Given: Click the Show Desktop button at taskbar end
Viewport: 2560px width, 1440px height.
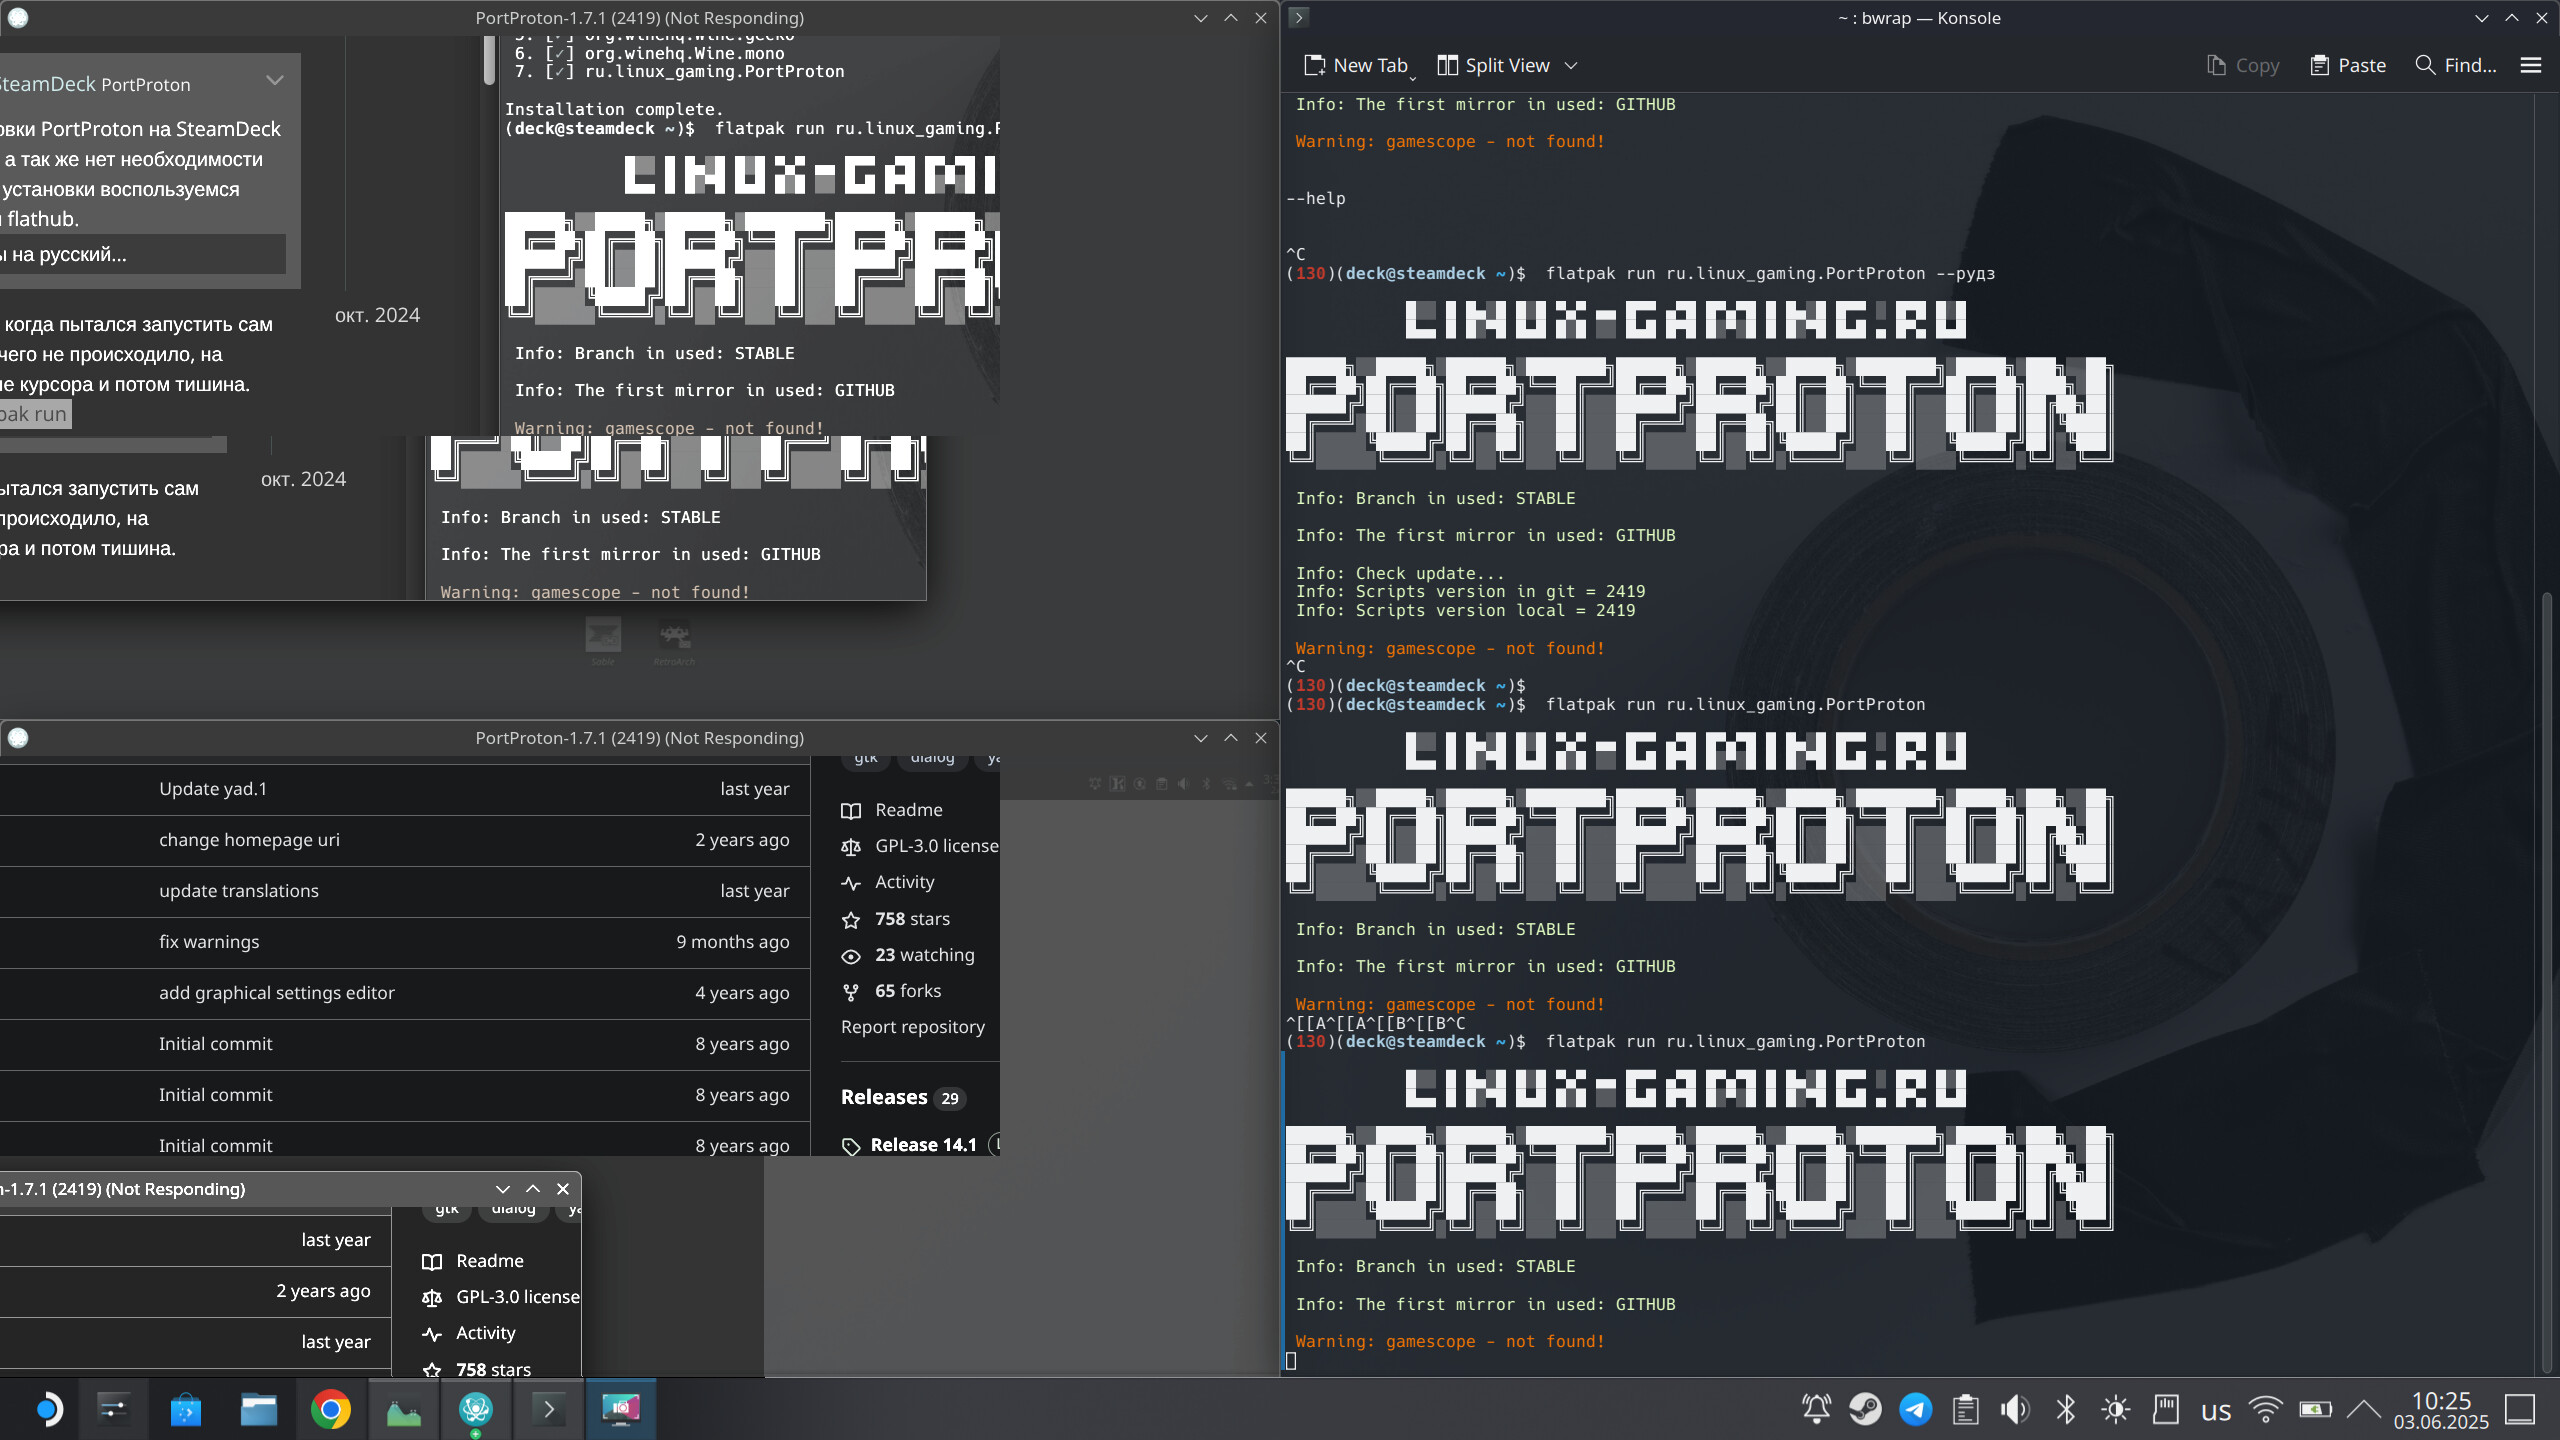Looking at the screenshot, I should click(2520, 1410).
